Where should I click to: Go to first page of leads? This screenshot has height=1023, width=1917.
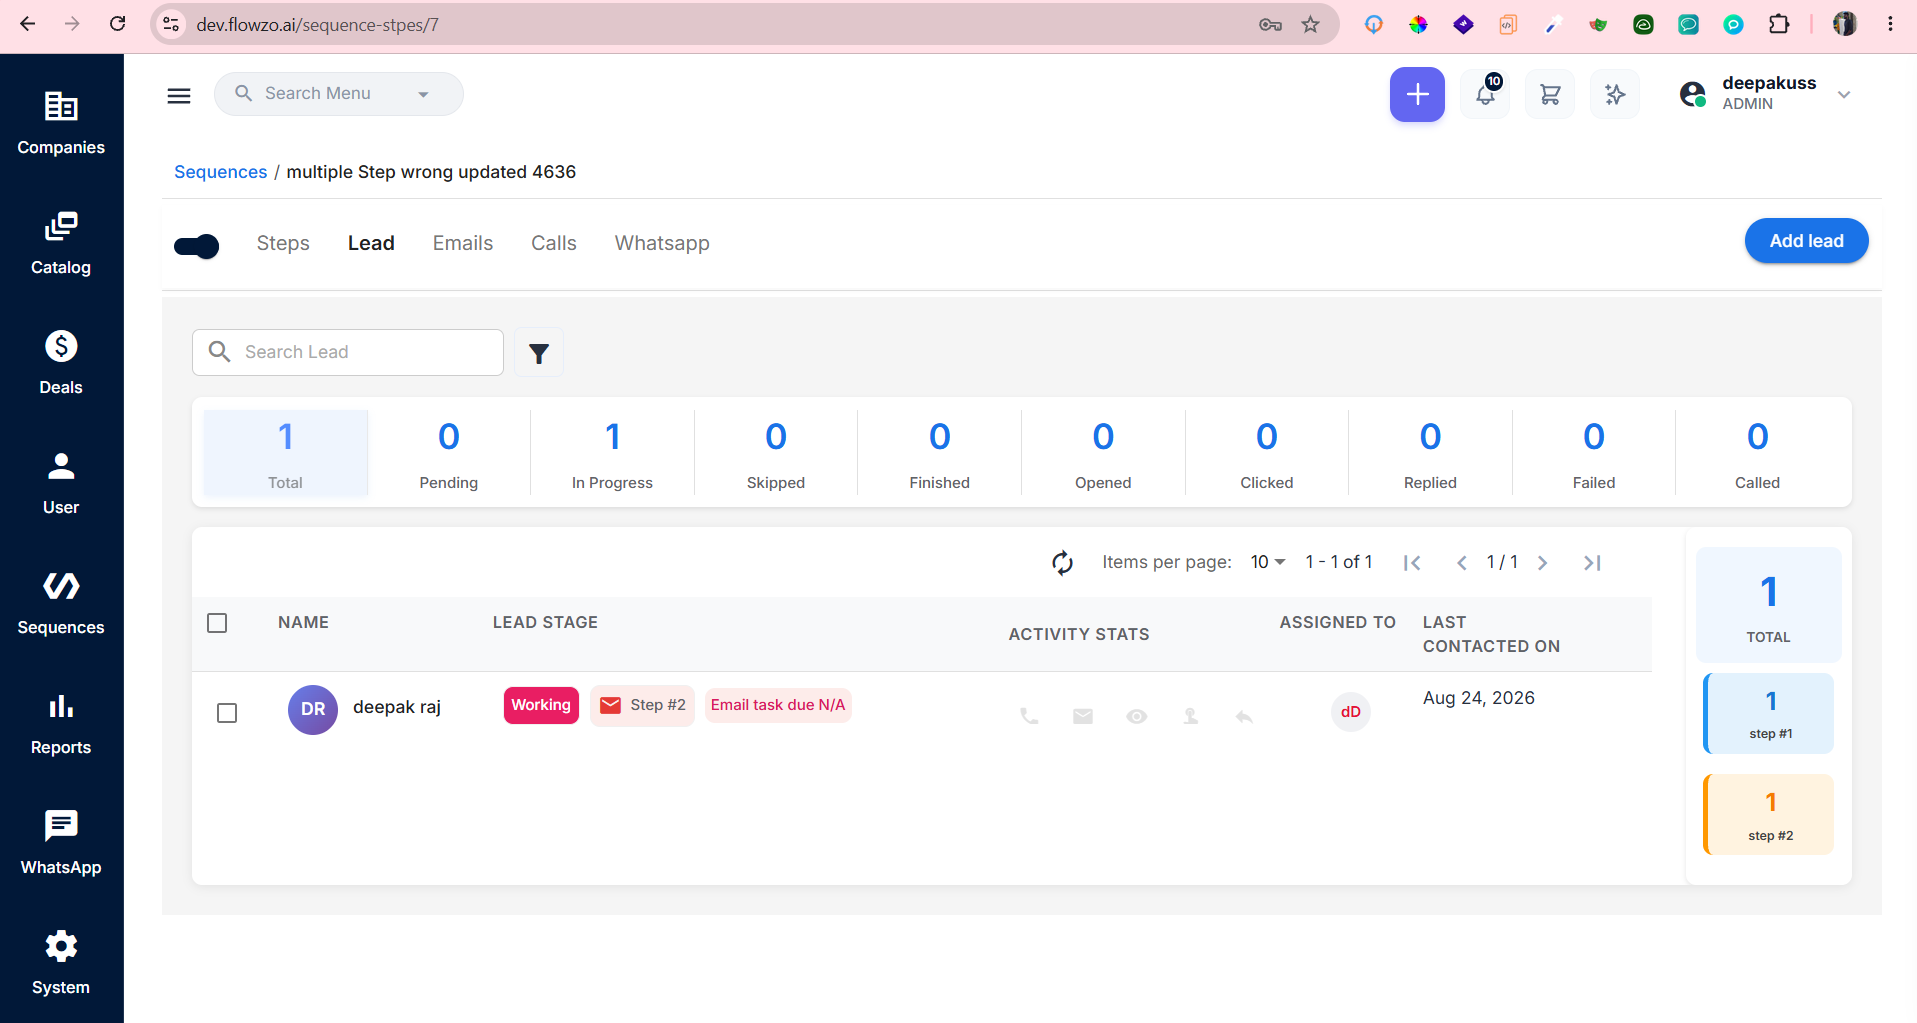click(1412, 563)
